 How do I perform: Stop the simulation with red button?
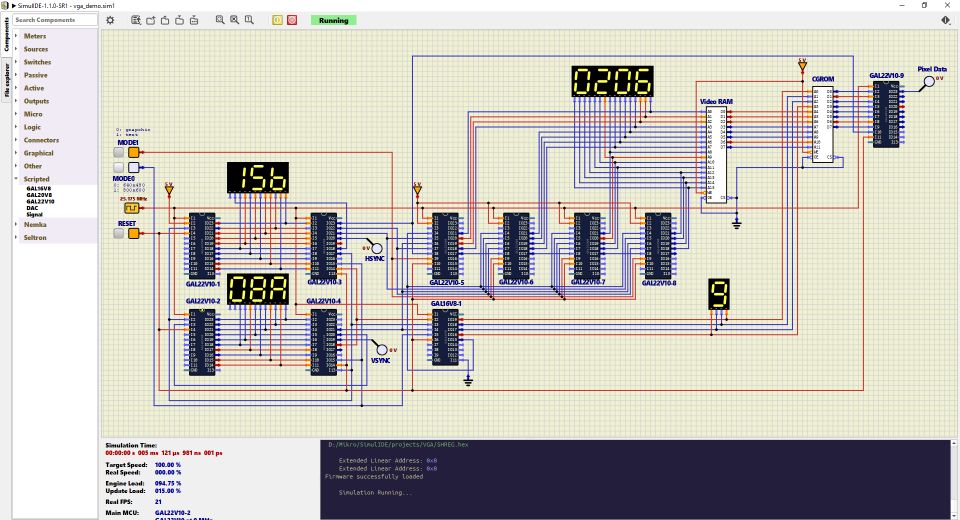pyautogui.click(x=292, y=20)
